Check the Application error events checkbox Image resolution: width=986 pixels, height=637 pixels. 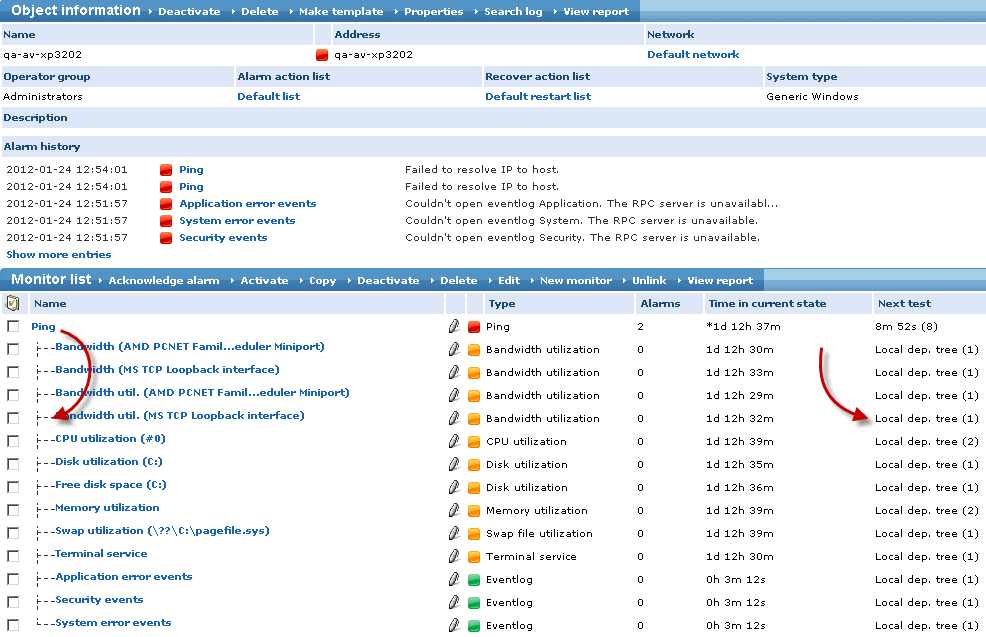pyautogui.click(x=13, y=579)
